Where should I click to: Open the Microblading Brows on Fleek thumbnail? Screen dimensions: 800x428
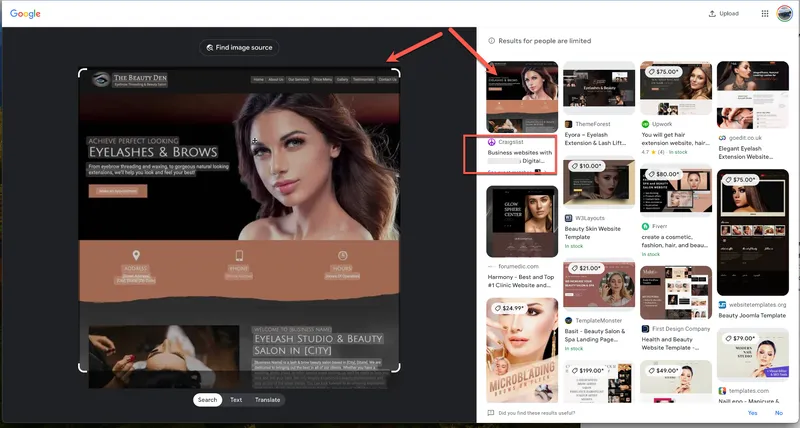click(522, 350)
